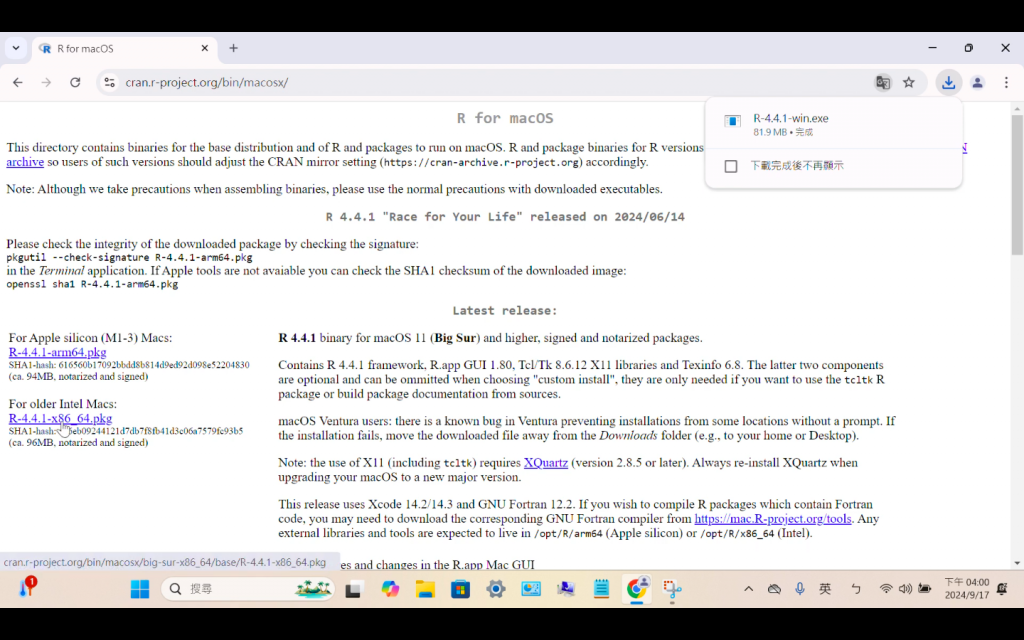This screenshot has height=640, width=1024.
Task: Open the notification bell icon
Action: coord(1002,589)
